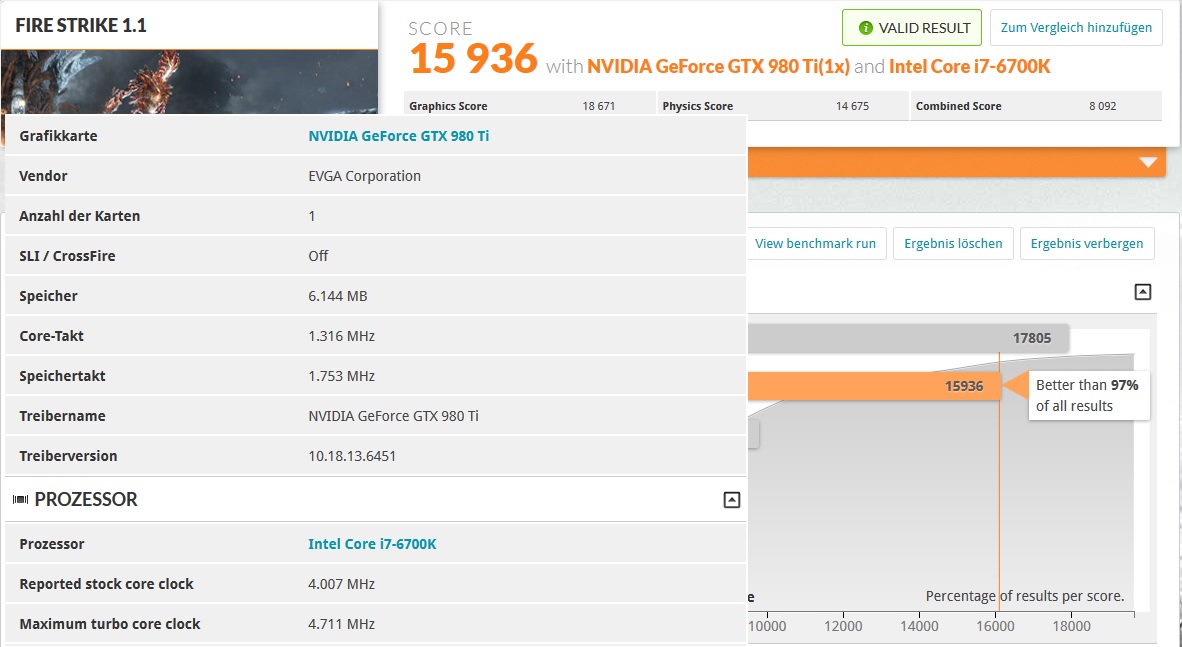This screenshot has width=1182, height=647.
Task: Click the turbo core clock 4.711 MHz value
Action: (341, 624)
